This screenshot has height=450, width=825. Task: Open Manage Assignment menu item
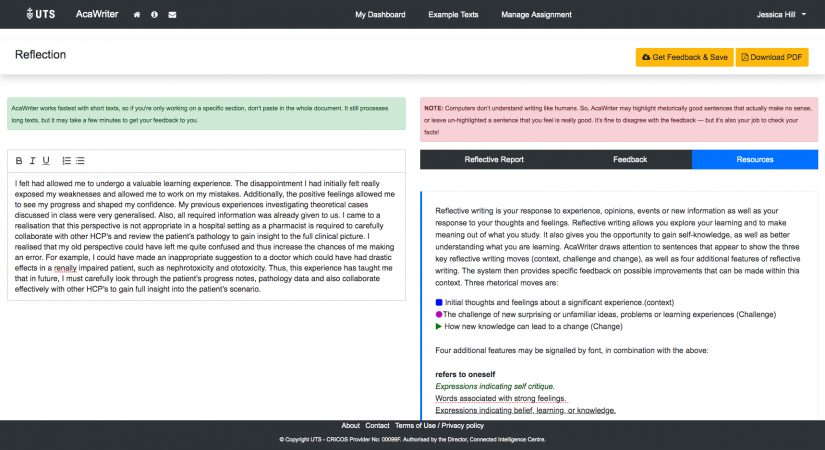click(x=536, y=15)
